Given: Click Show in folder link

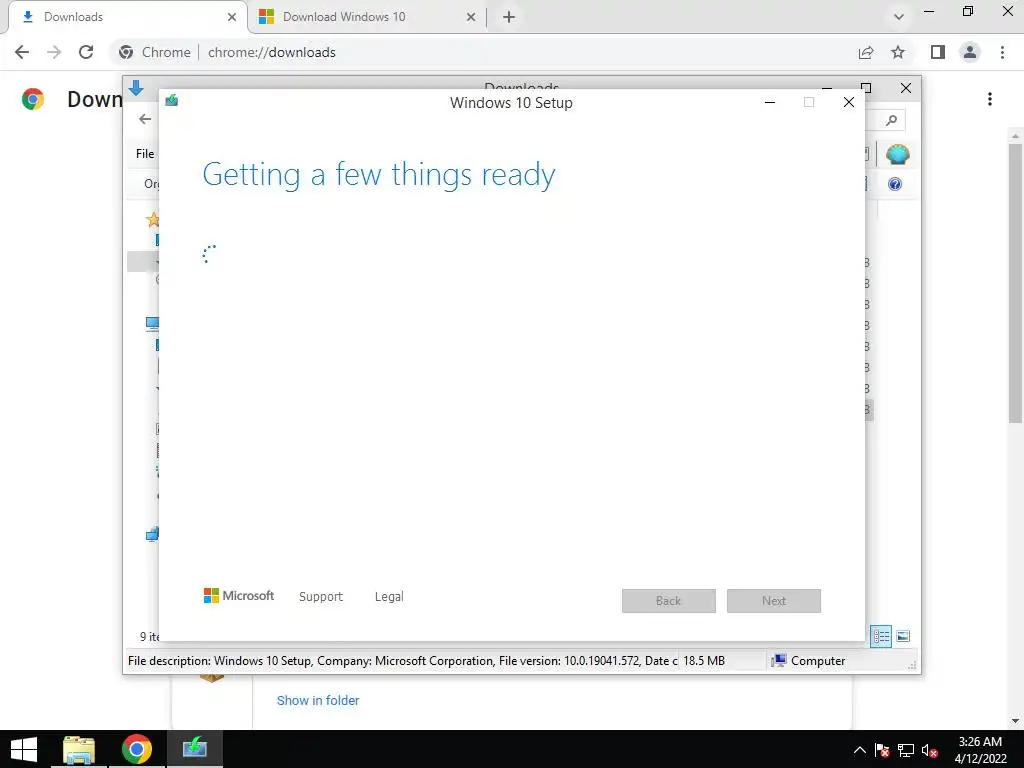Looking at the screenshot, I should coord(318,700).
